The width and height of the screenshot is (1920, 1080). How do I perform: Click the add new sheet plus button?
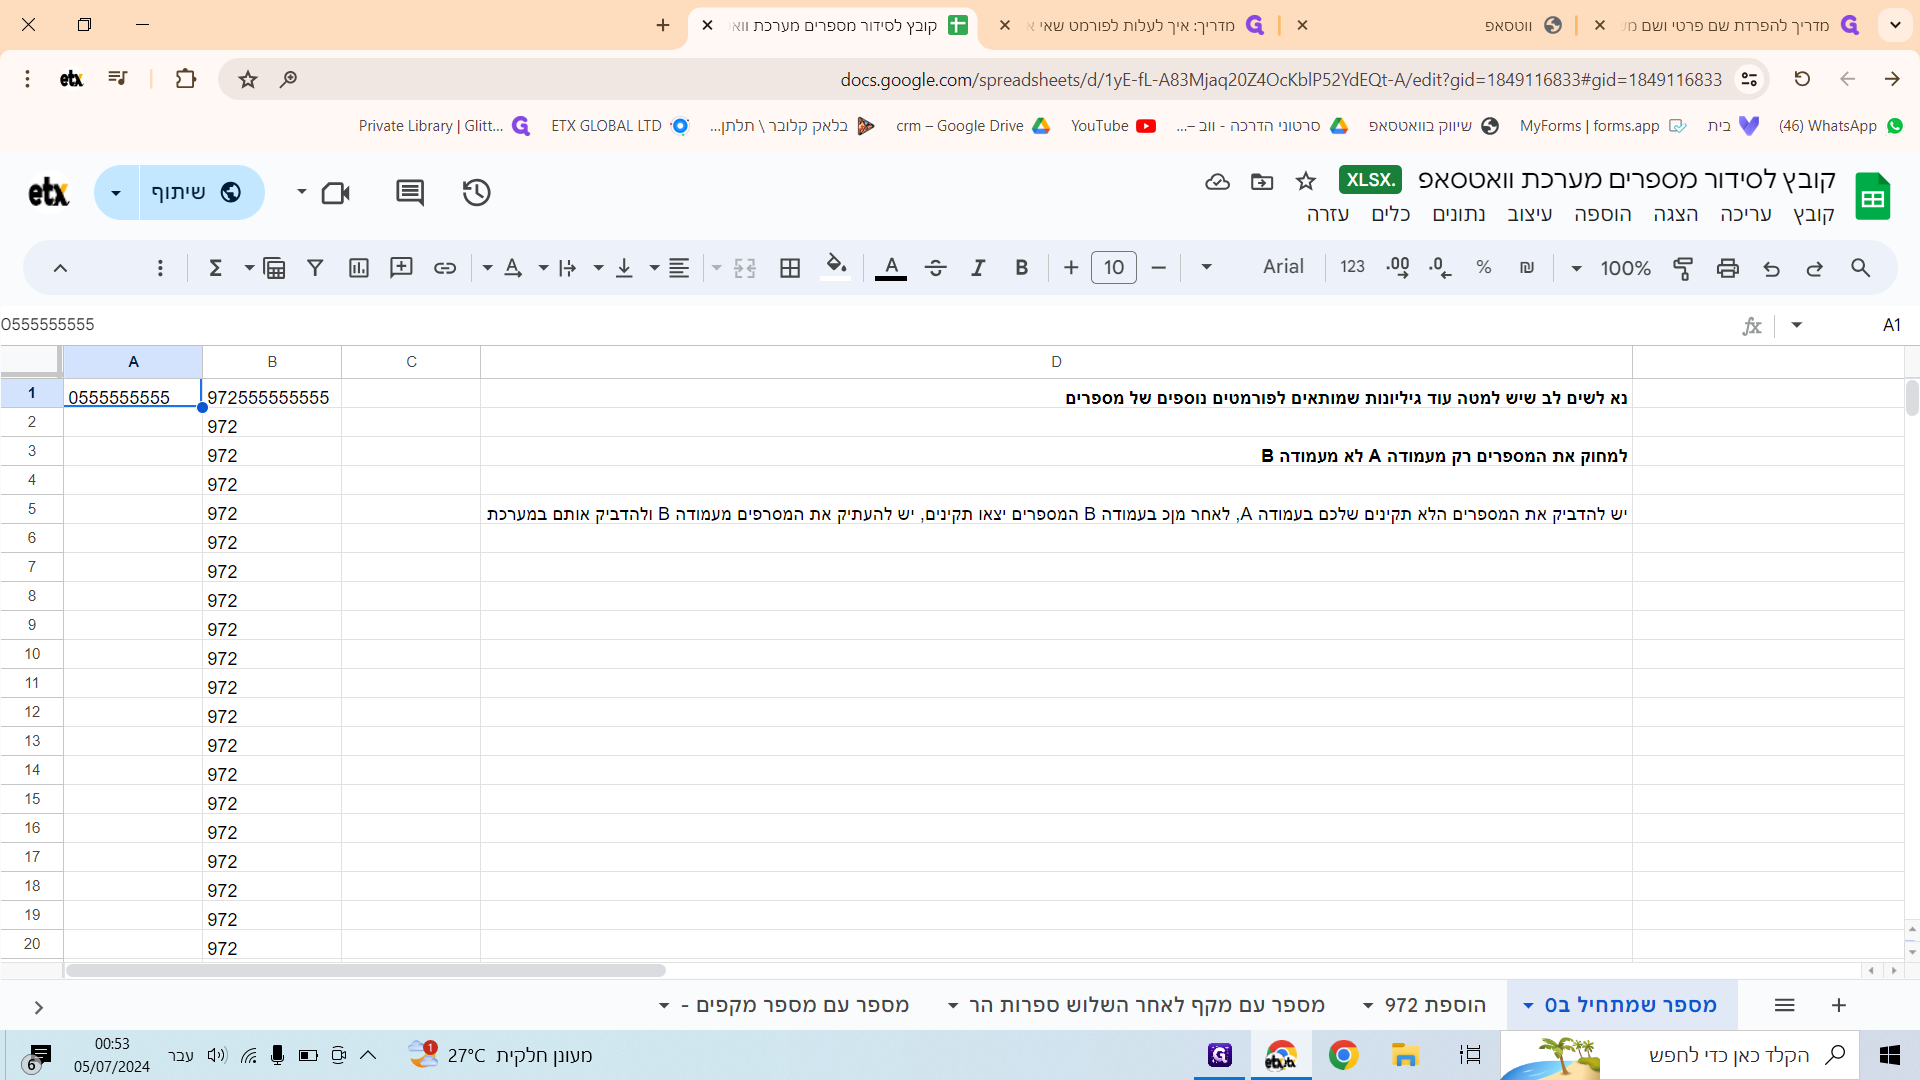tap(1838, 1005)
